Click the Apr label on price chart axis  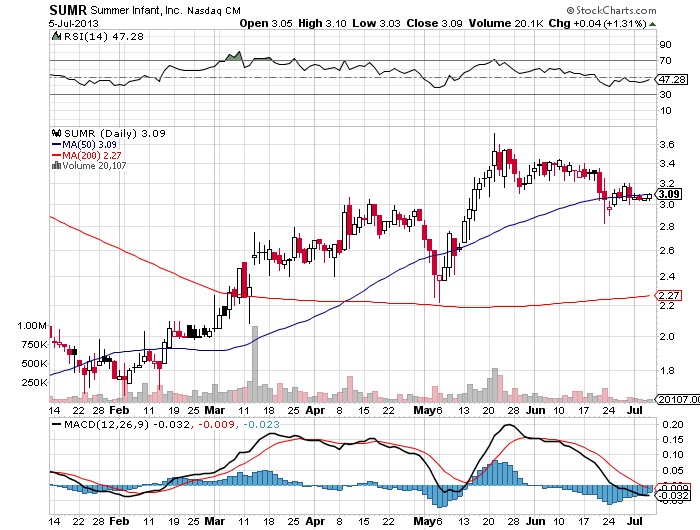315,410
